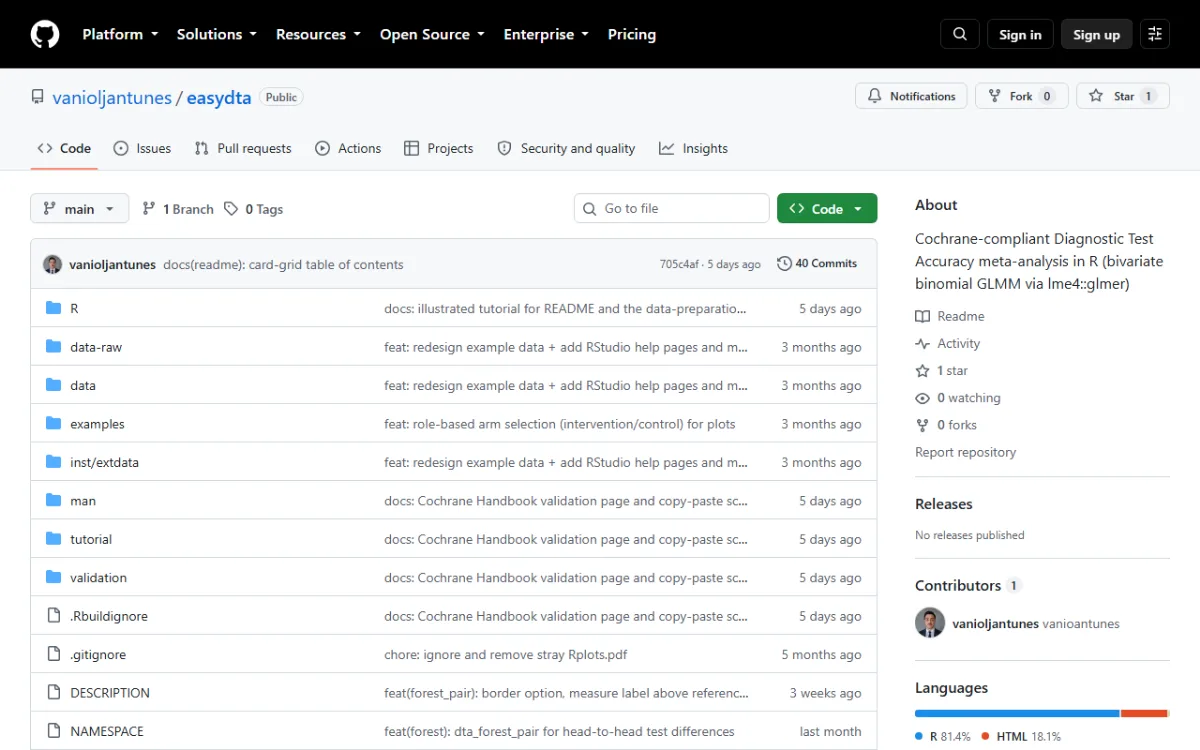Click the repository book icon beside vanioljantunes
The height and width of the screenshot is (750, 1200).
pyautogui.click(x=37, y=97)
